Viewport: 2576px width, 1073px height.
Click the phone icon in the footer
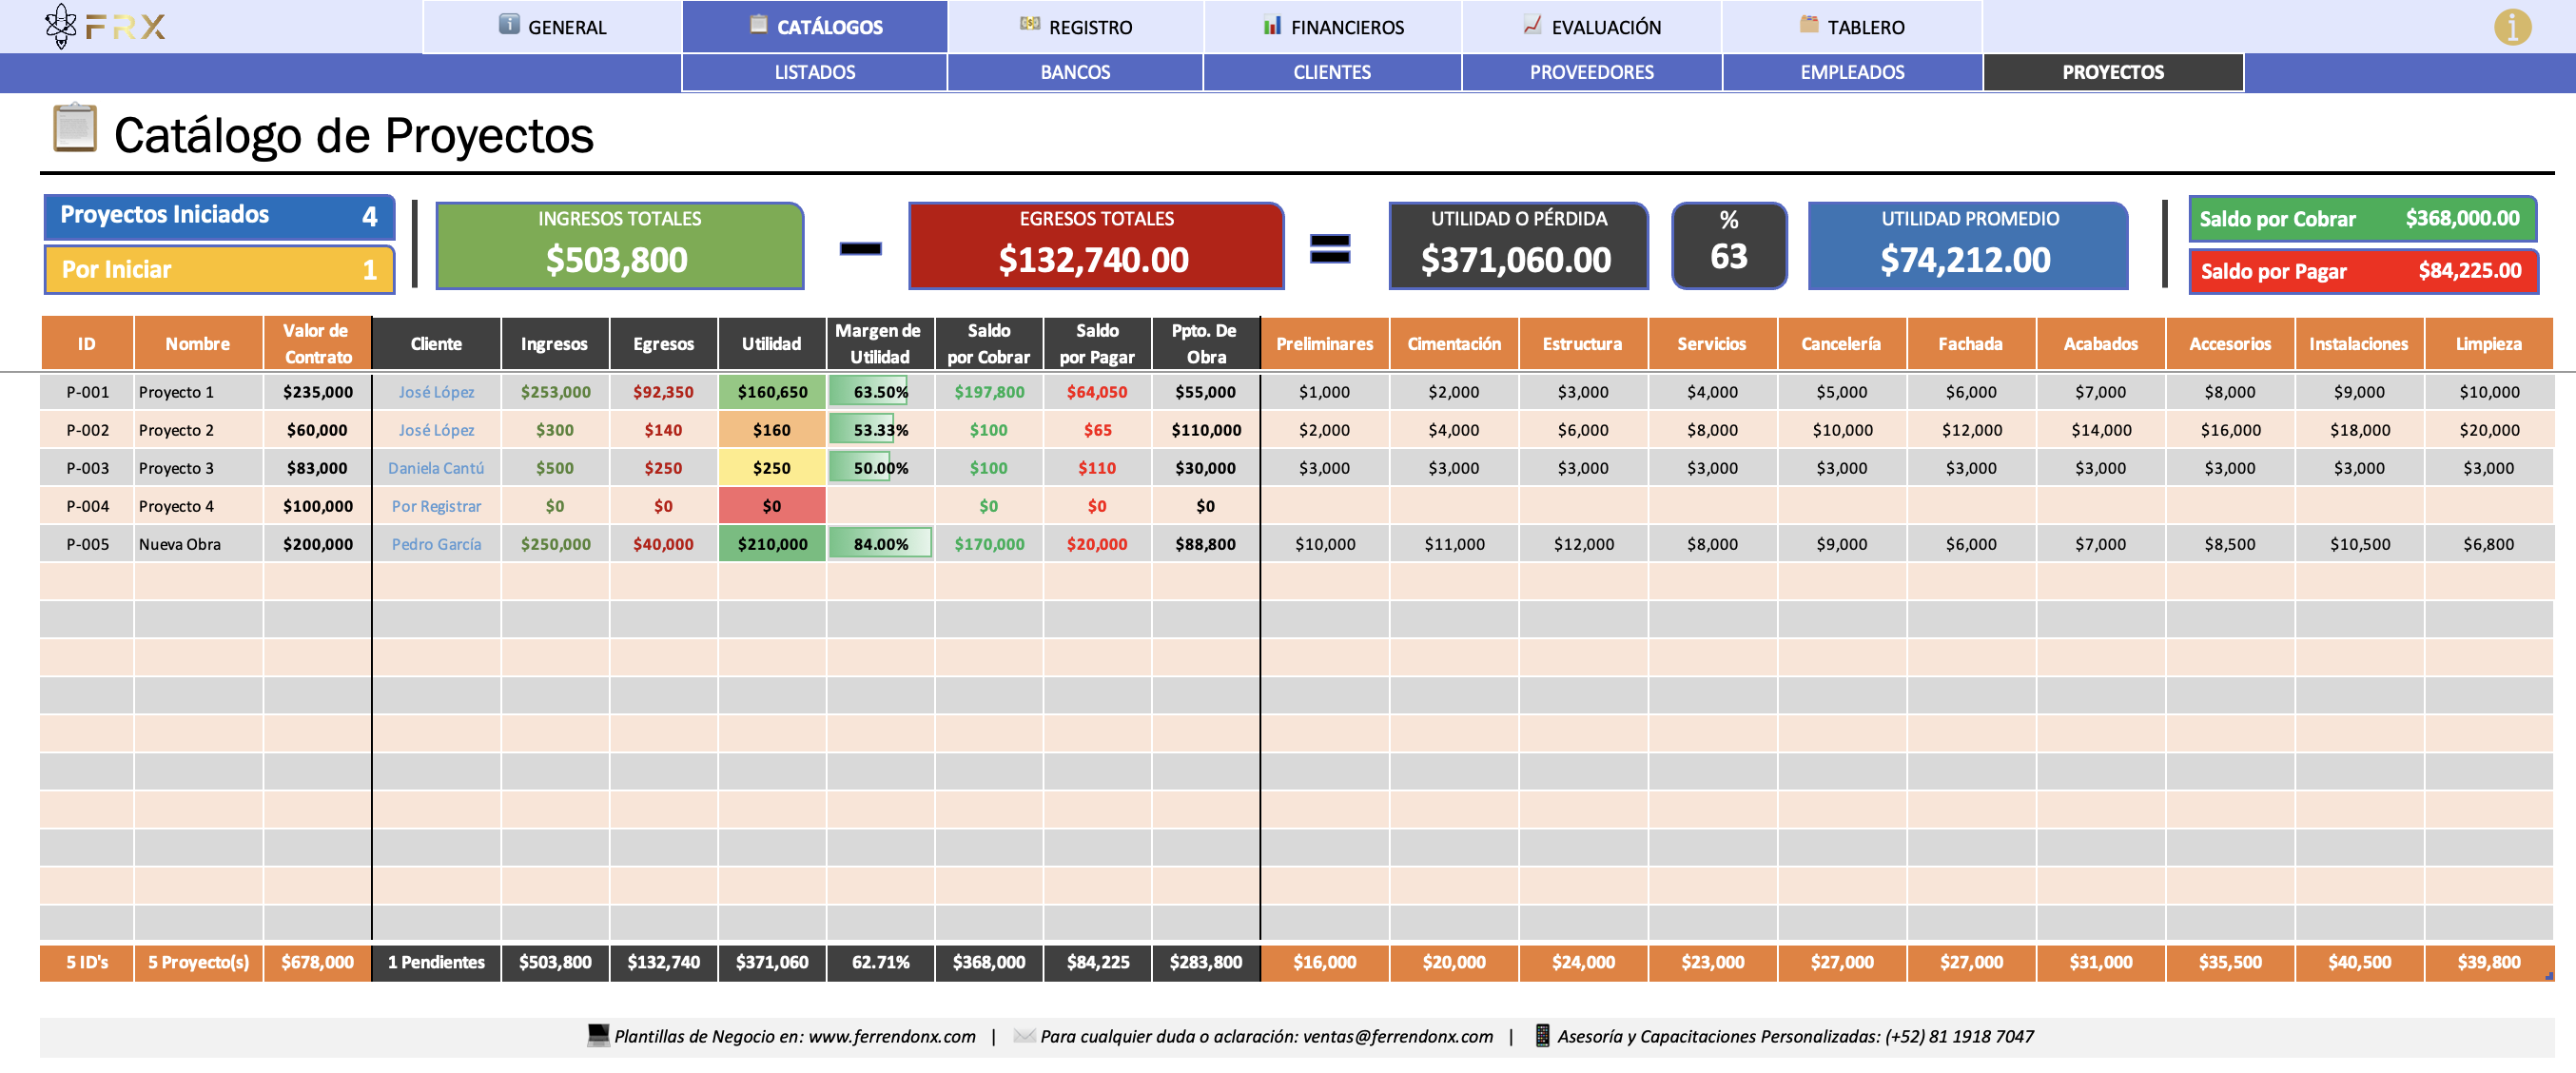tap(1541, 1035)
